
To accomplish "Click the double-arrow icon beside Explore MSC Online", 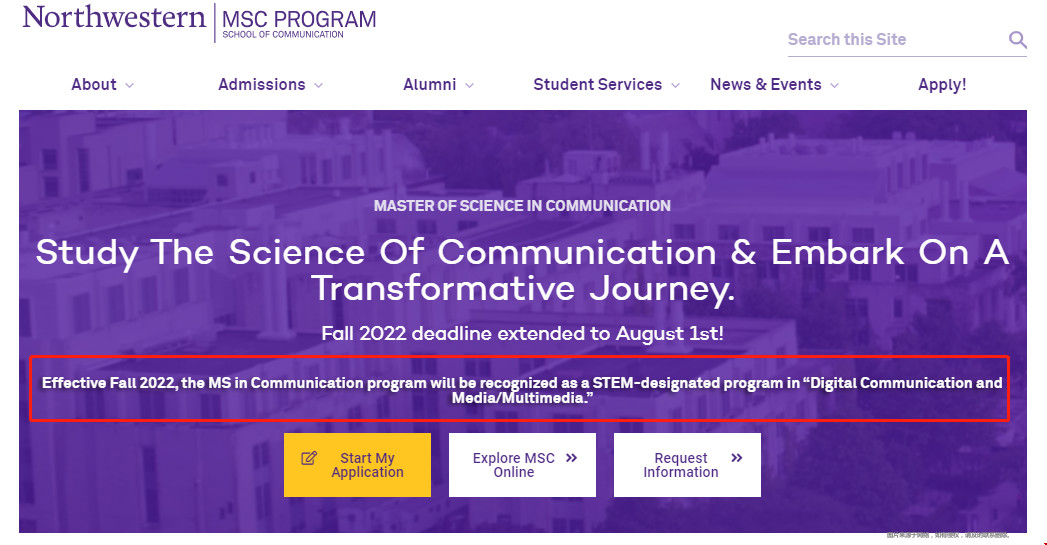I will coord(571,458).
